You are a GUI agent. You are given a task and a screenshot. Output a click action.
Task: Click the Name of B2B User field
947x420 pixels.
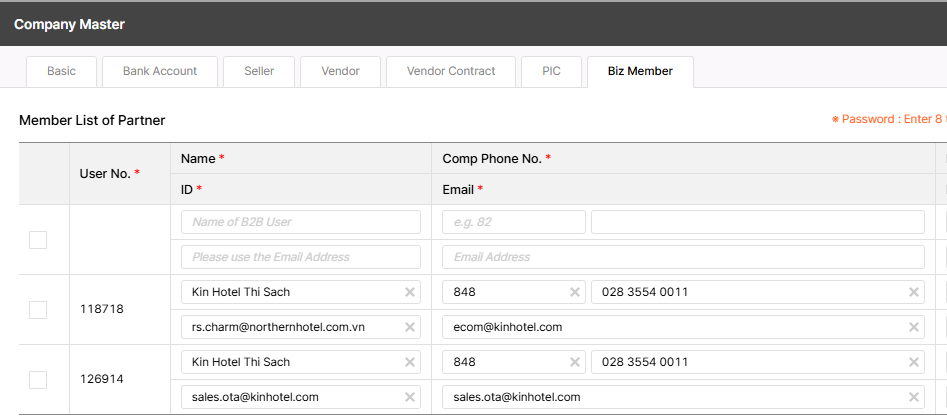point(300,222)
